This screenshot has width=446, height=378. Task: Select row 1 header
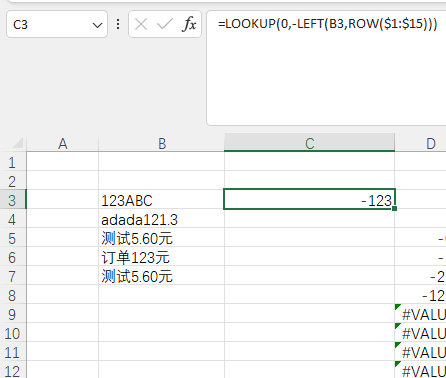pyautogui.click(x=12, y=162)
